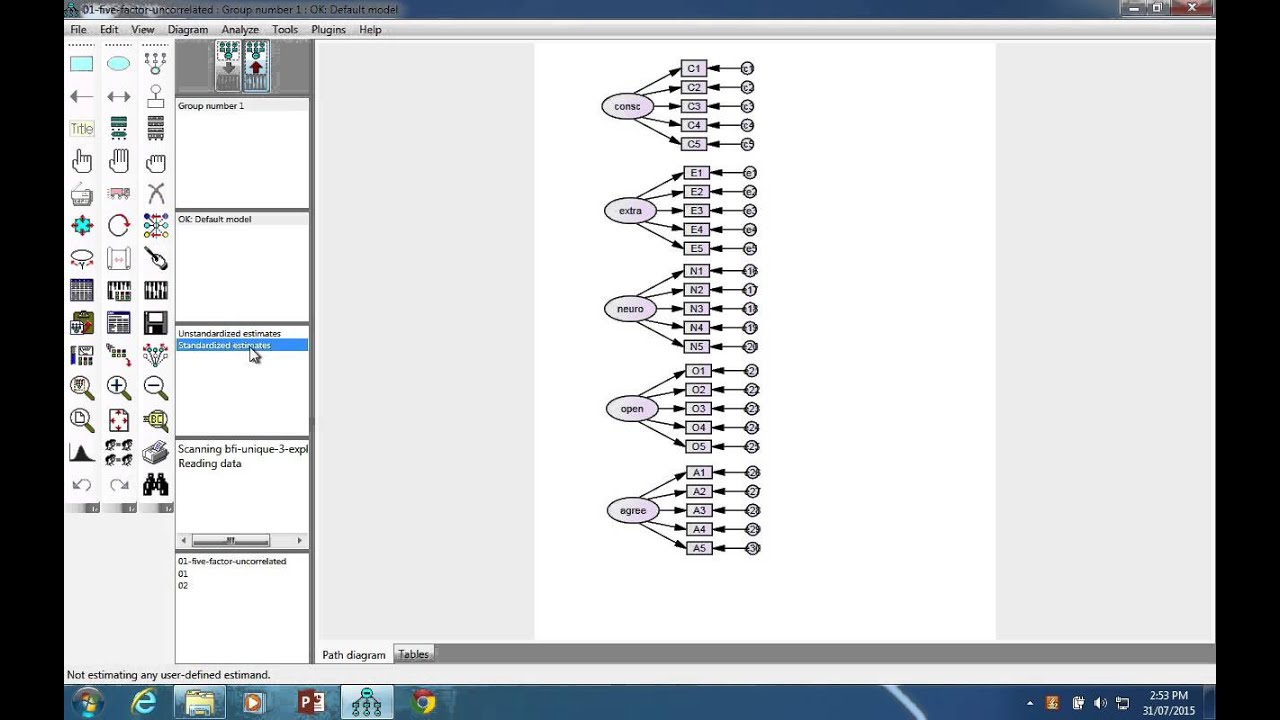Select the draw unobserved variable ellipse tool
The height and width of the screenshot is (720, 1280).
119,64
